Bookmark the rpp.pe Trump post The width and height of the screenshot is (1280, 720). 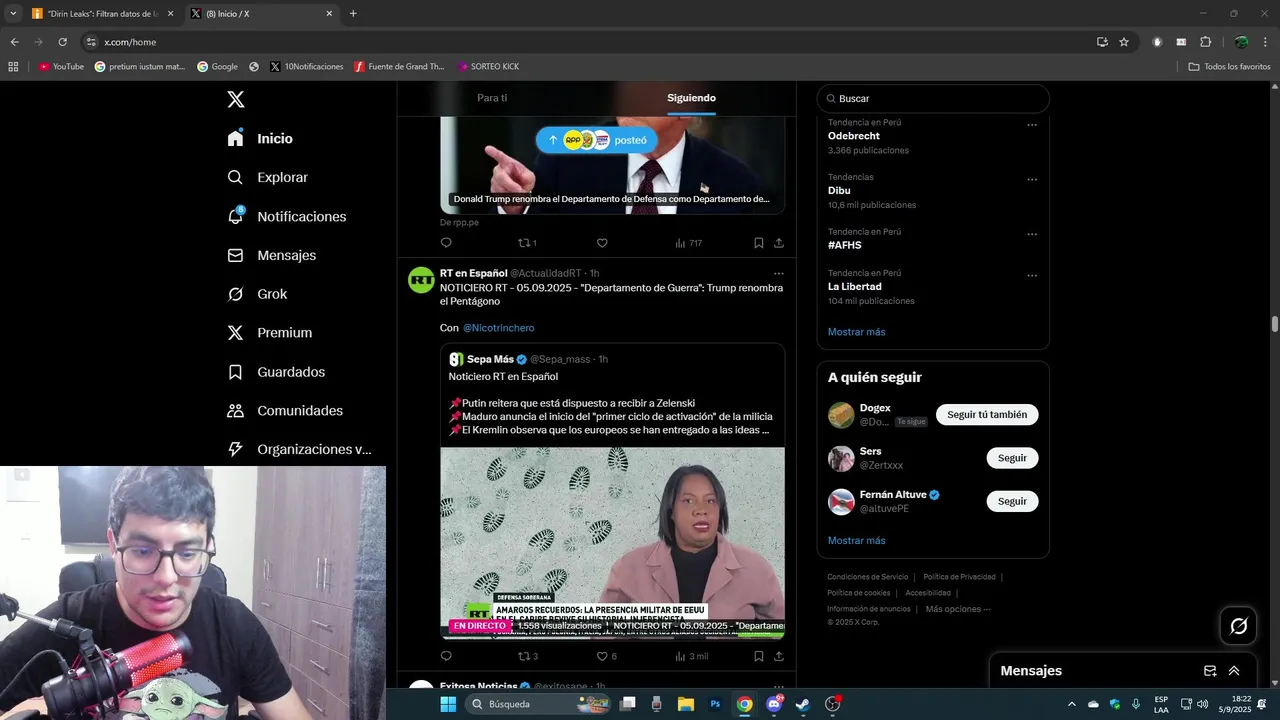pos(759,243)
